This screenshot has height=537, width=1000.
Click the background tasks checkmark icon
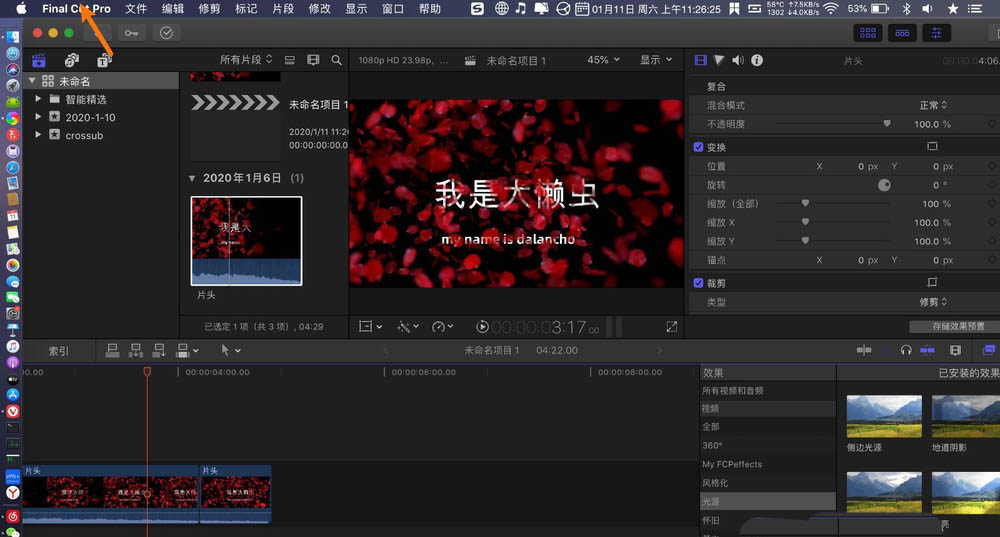point(166,33)
